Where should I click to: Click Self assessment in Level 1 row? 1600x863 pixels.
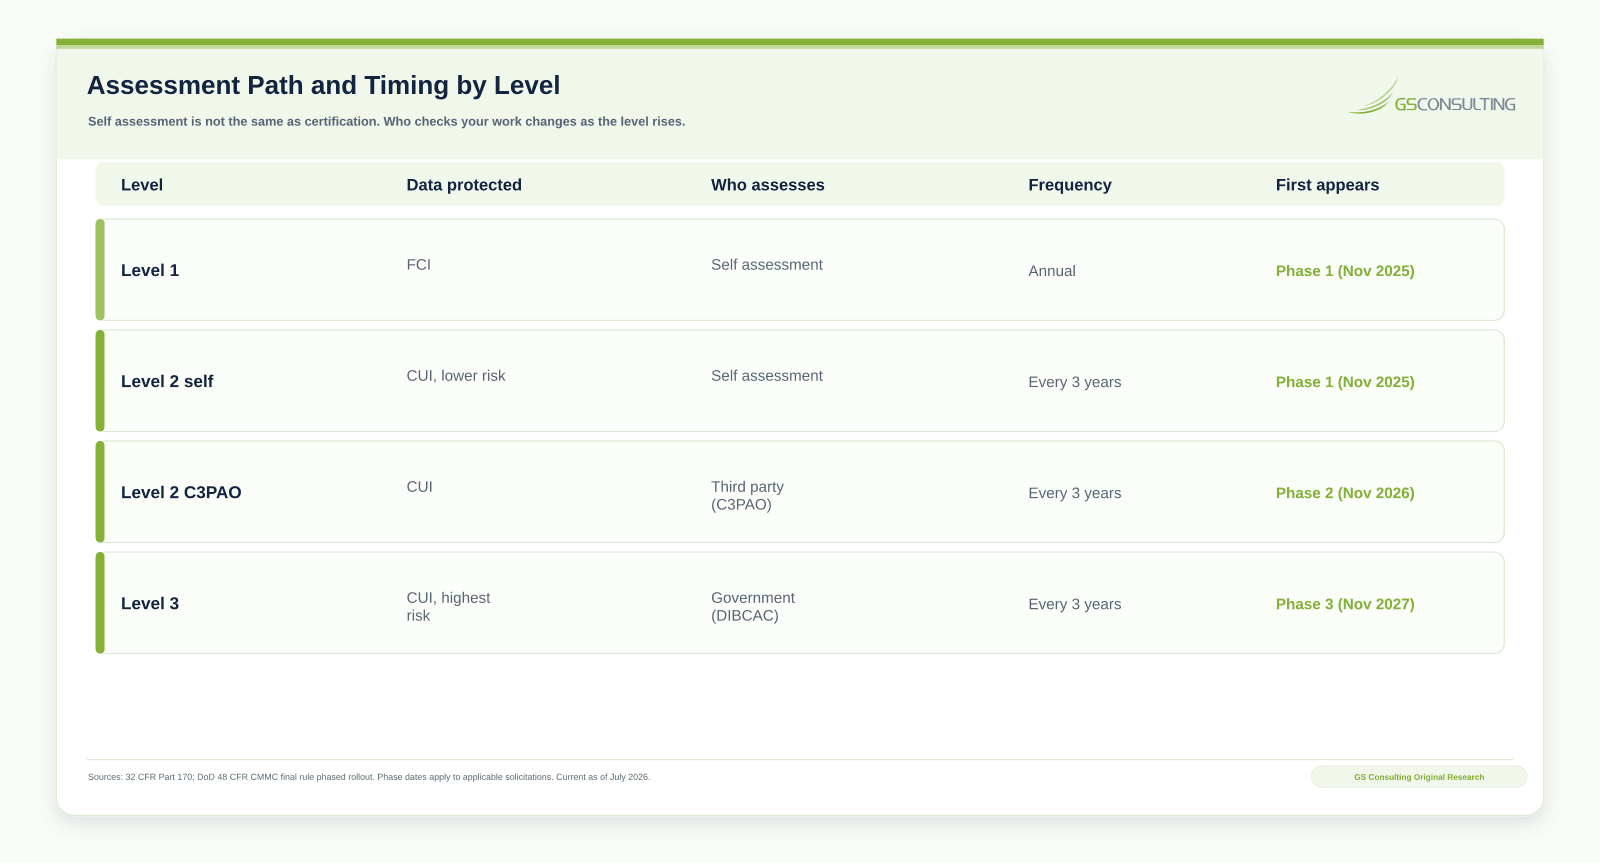coord(767,265)
